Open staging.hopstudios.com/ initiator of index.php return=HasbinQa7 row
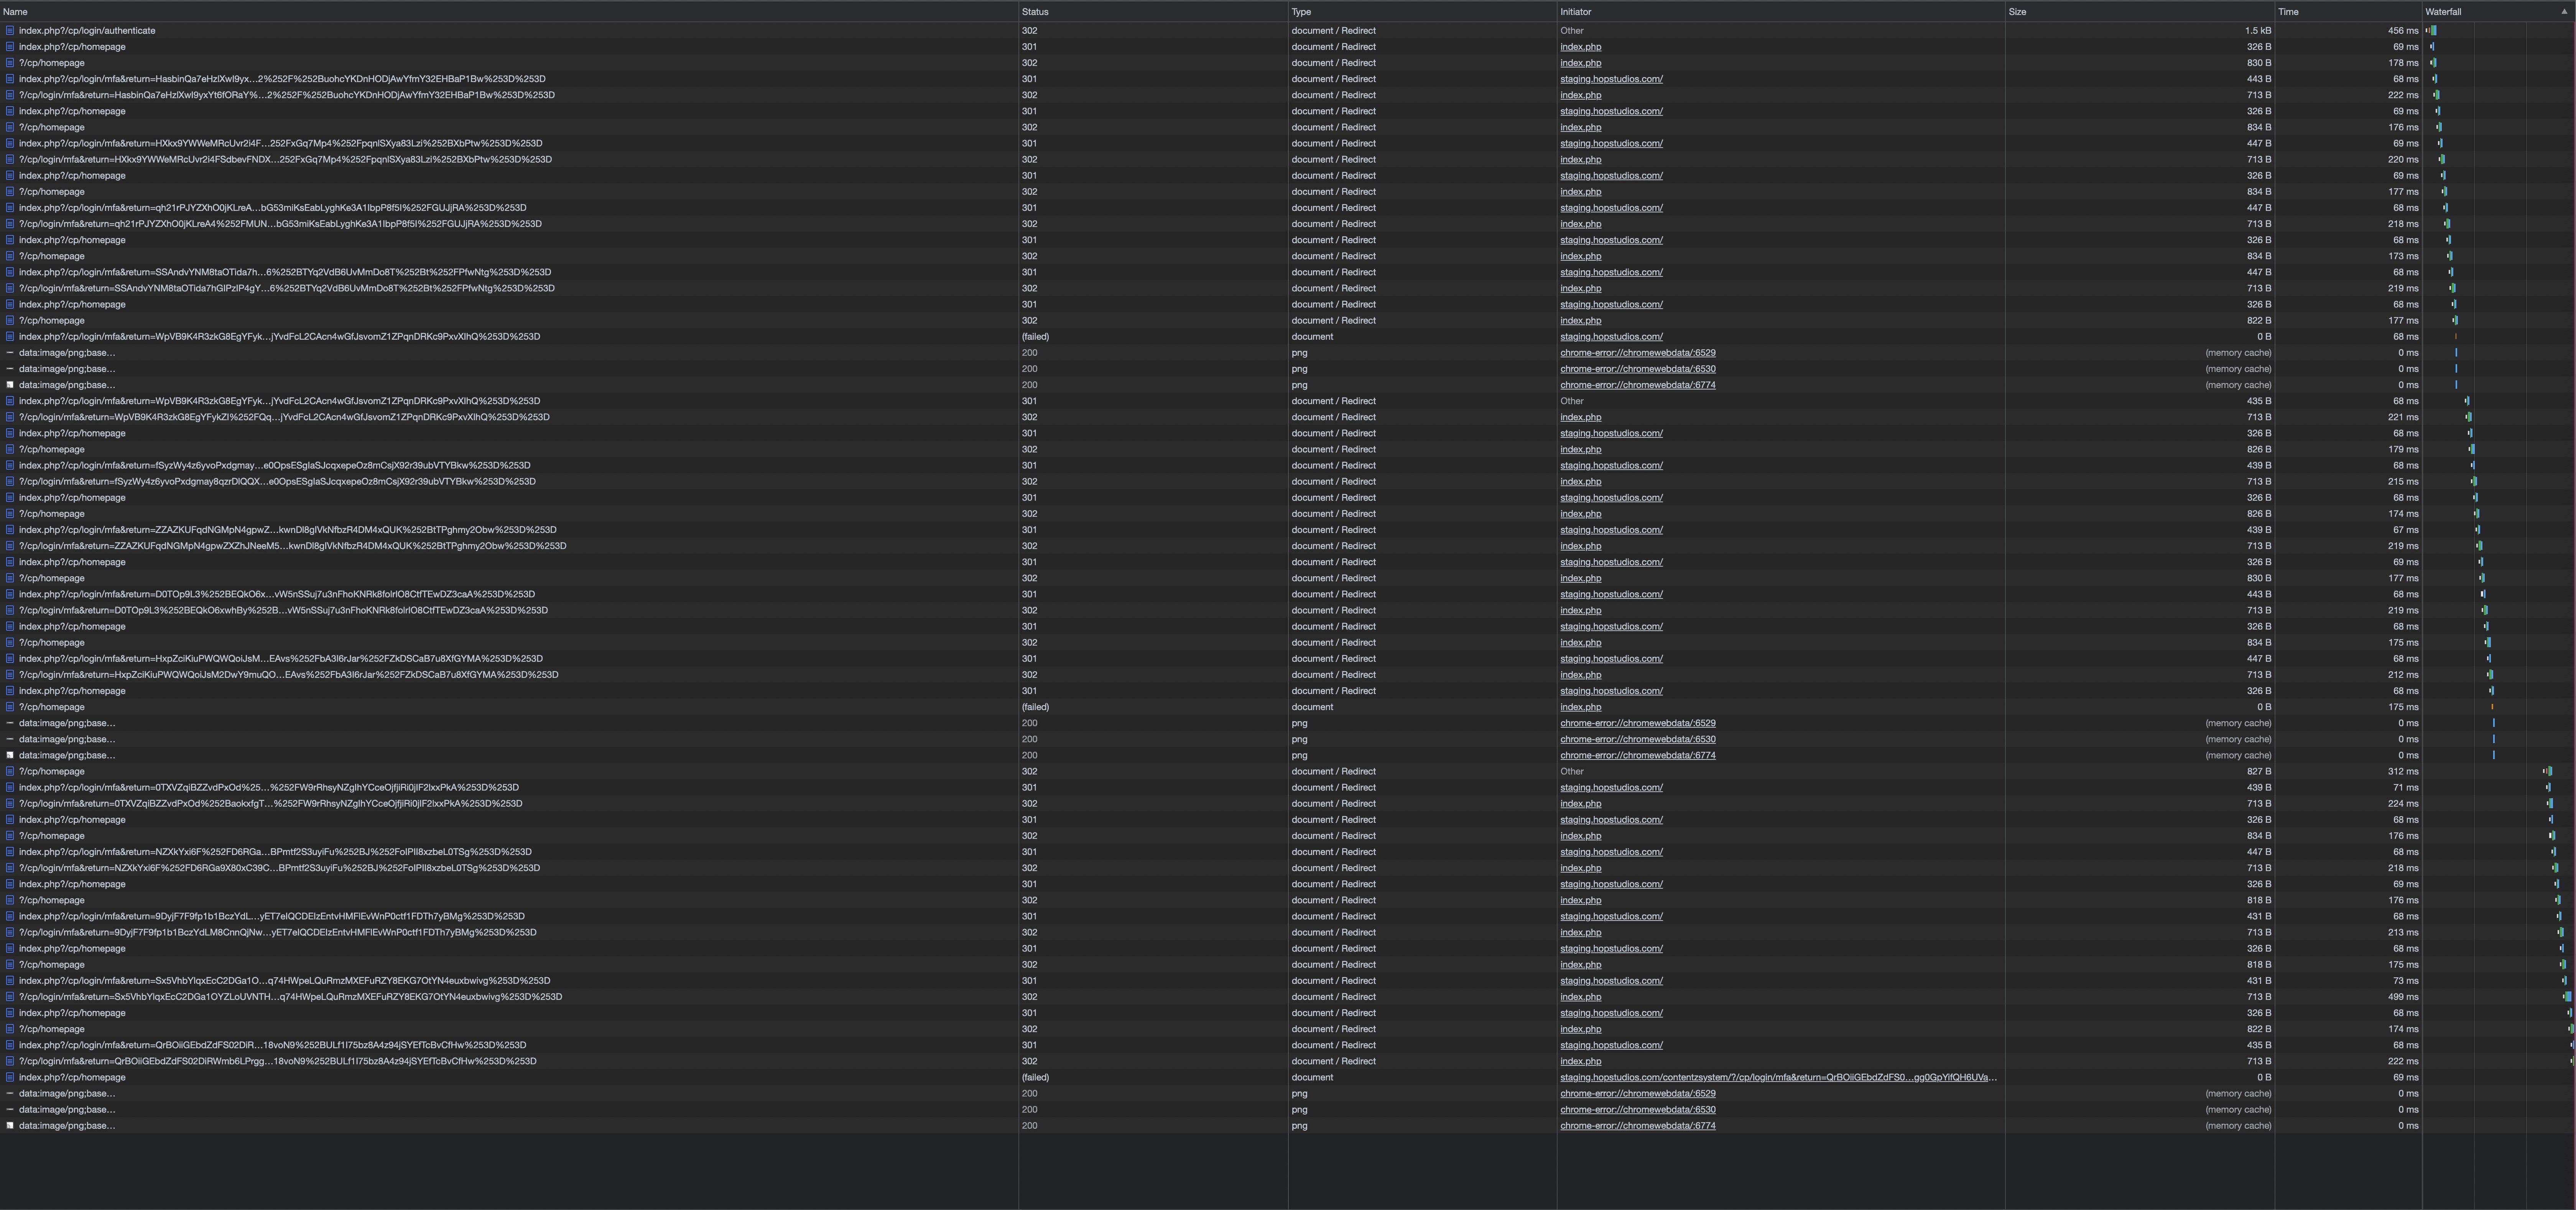This screenshot has height=1210, width=2576. 1611,79
